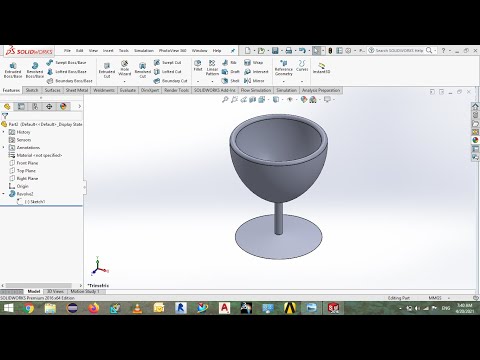Choose the Boundary Boss/Base tool

[70, 81]
